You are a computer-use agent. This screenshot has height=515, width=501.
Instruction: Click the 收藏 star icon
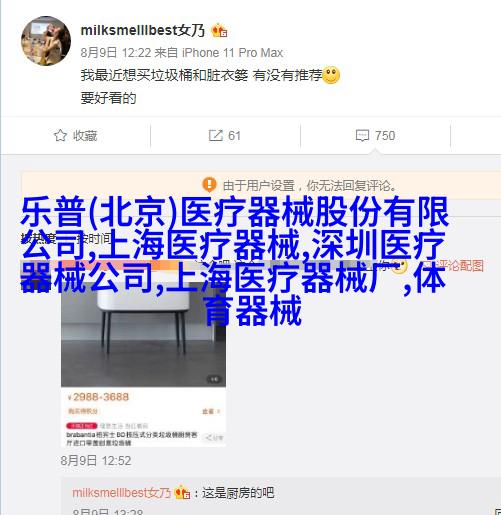60,135
